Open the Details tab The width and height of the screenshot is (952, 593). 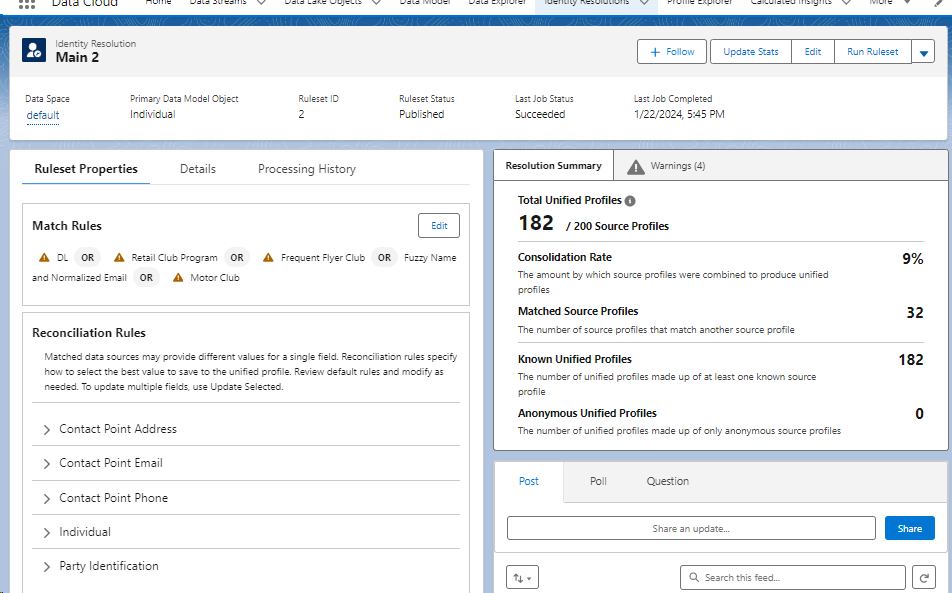coord(198,169)
